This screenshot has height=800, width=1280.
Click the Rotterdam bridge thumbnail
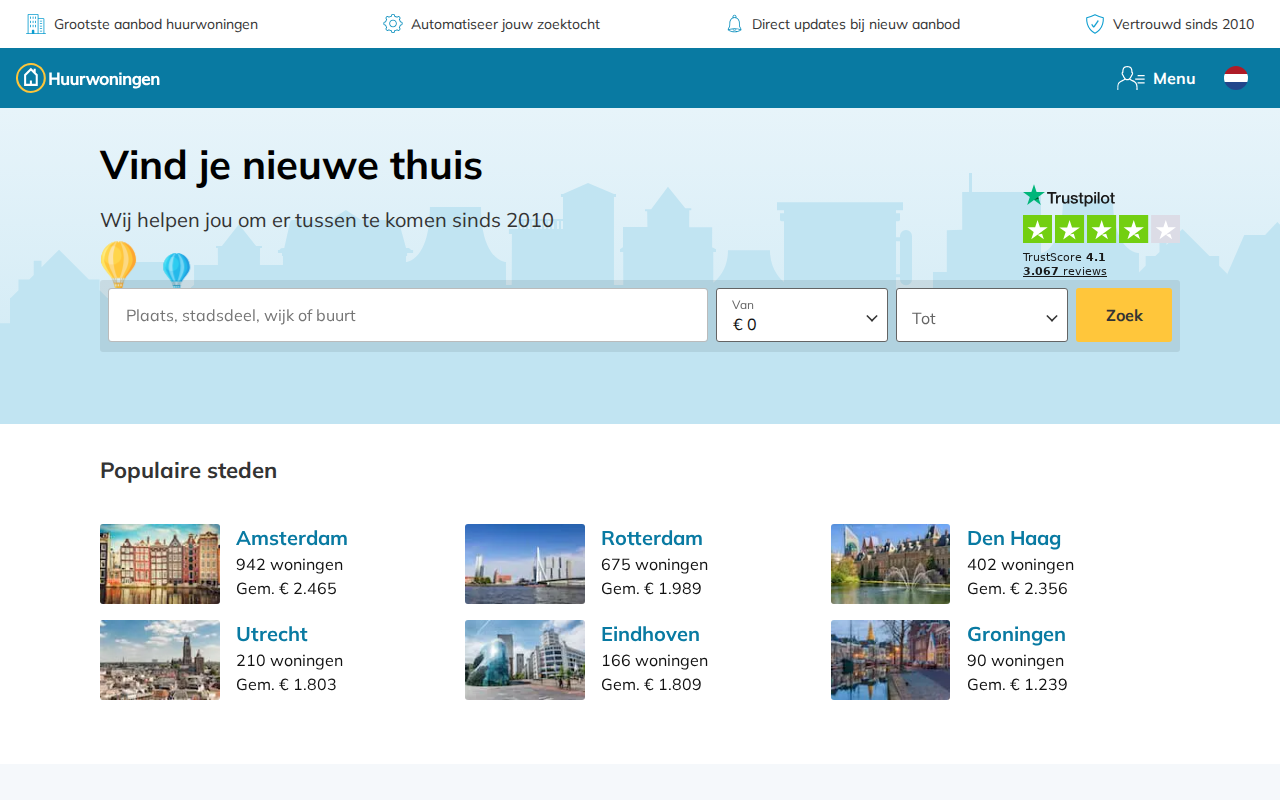point(525,564)
